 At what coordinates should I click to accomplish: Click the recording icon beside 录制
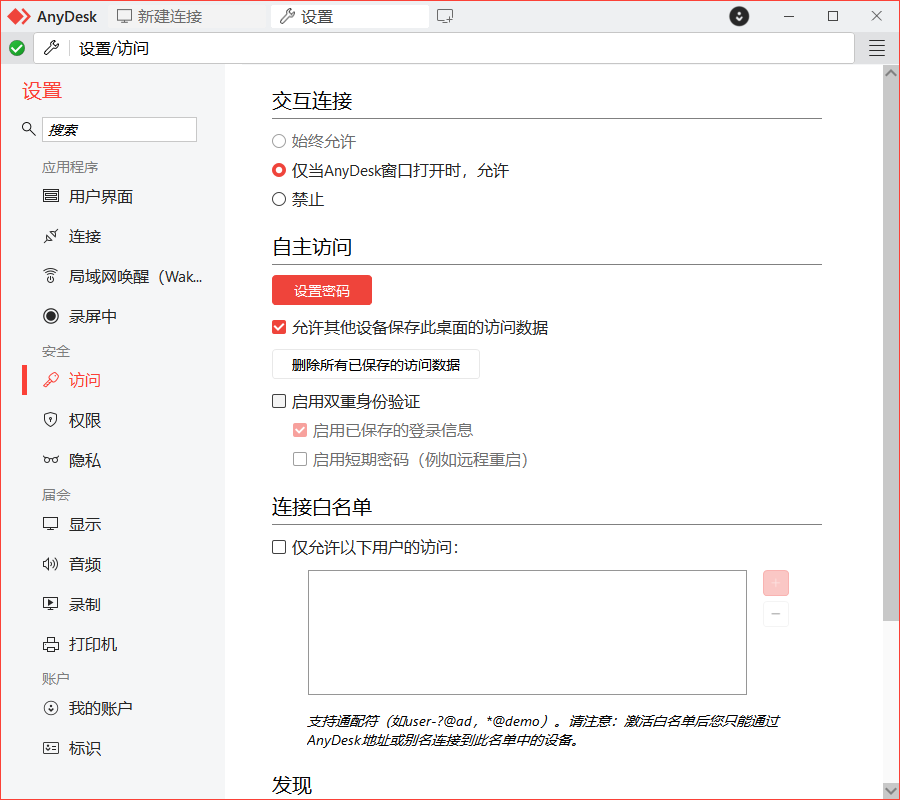(x=51, y=604)
